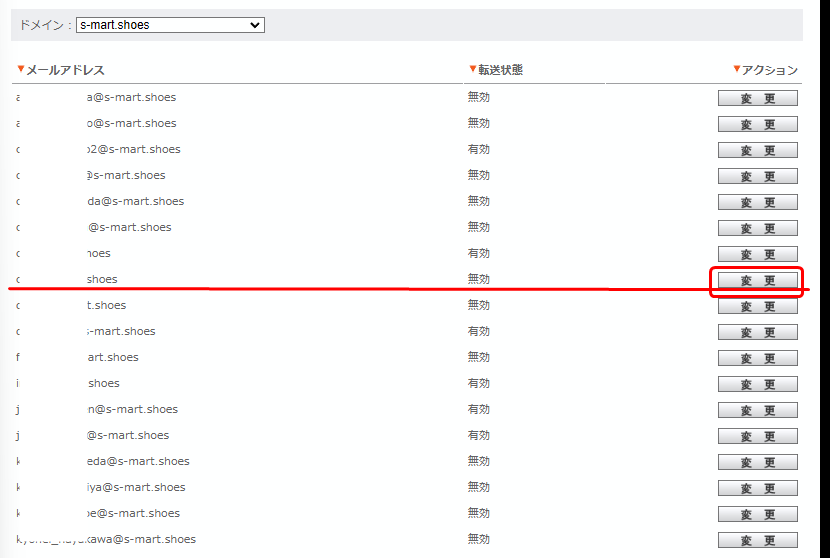The height and width of the screenshot is (558, 830).
Task: Click 変更 for address ending iya@s-mart.shoes
Action: [757, 488]
